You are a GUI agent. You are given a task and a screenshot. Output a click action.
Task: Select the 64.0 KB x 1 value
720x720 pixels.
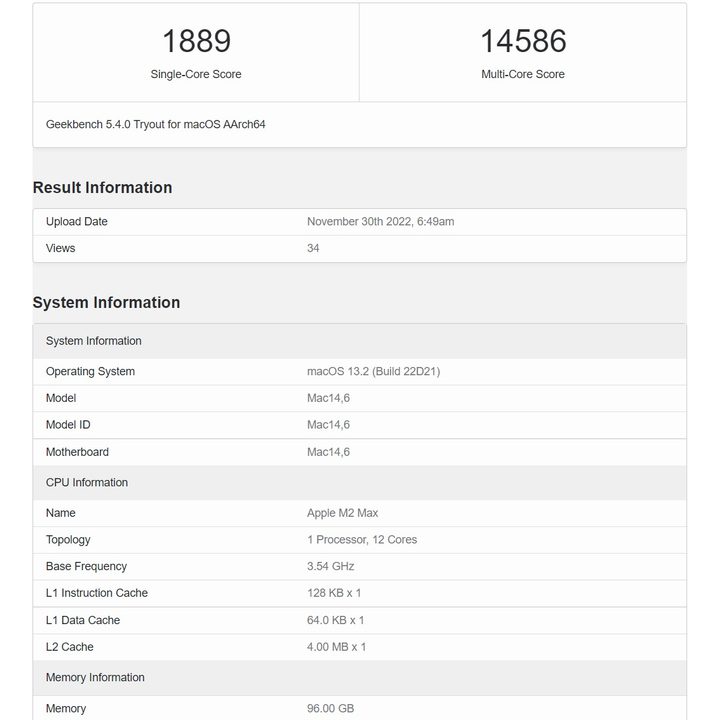tap(336, 620)
